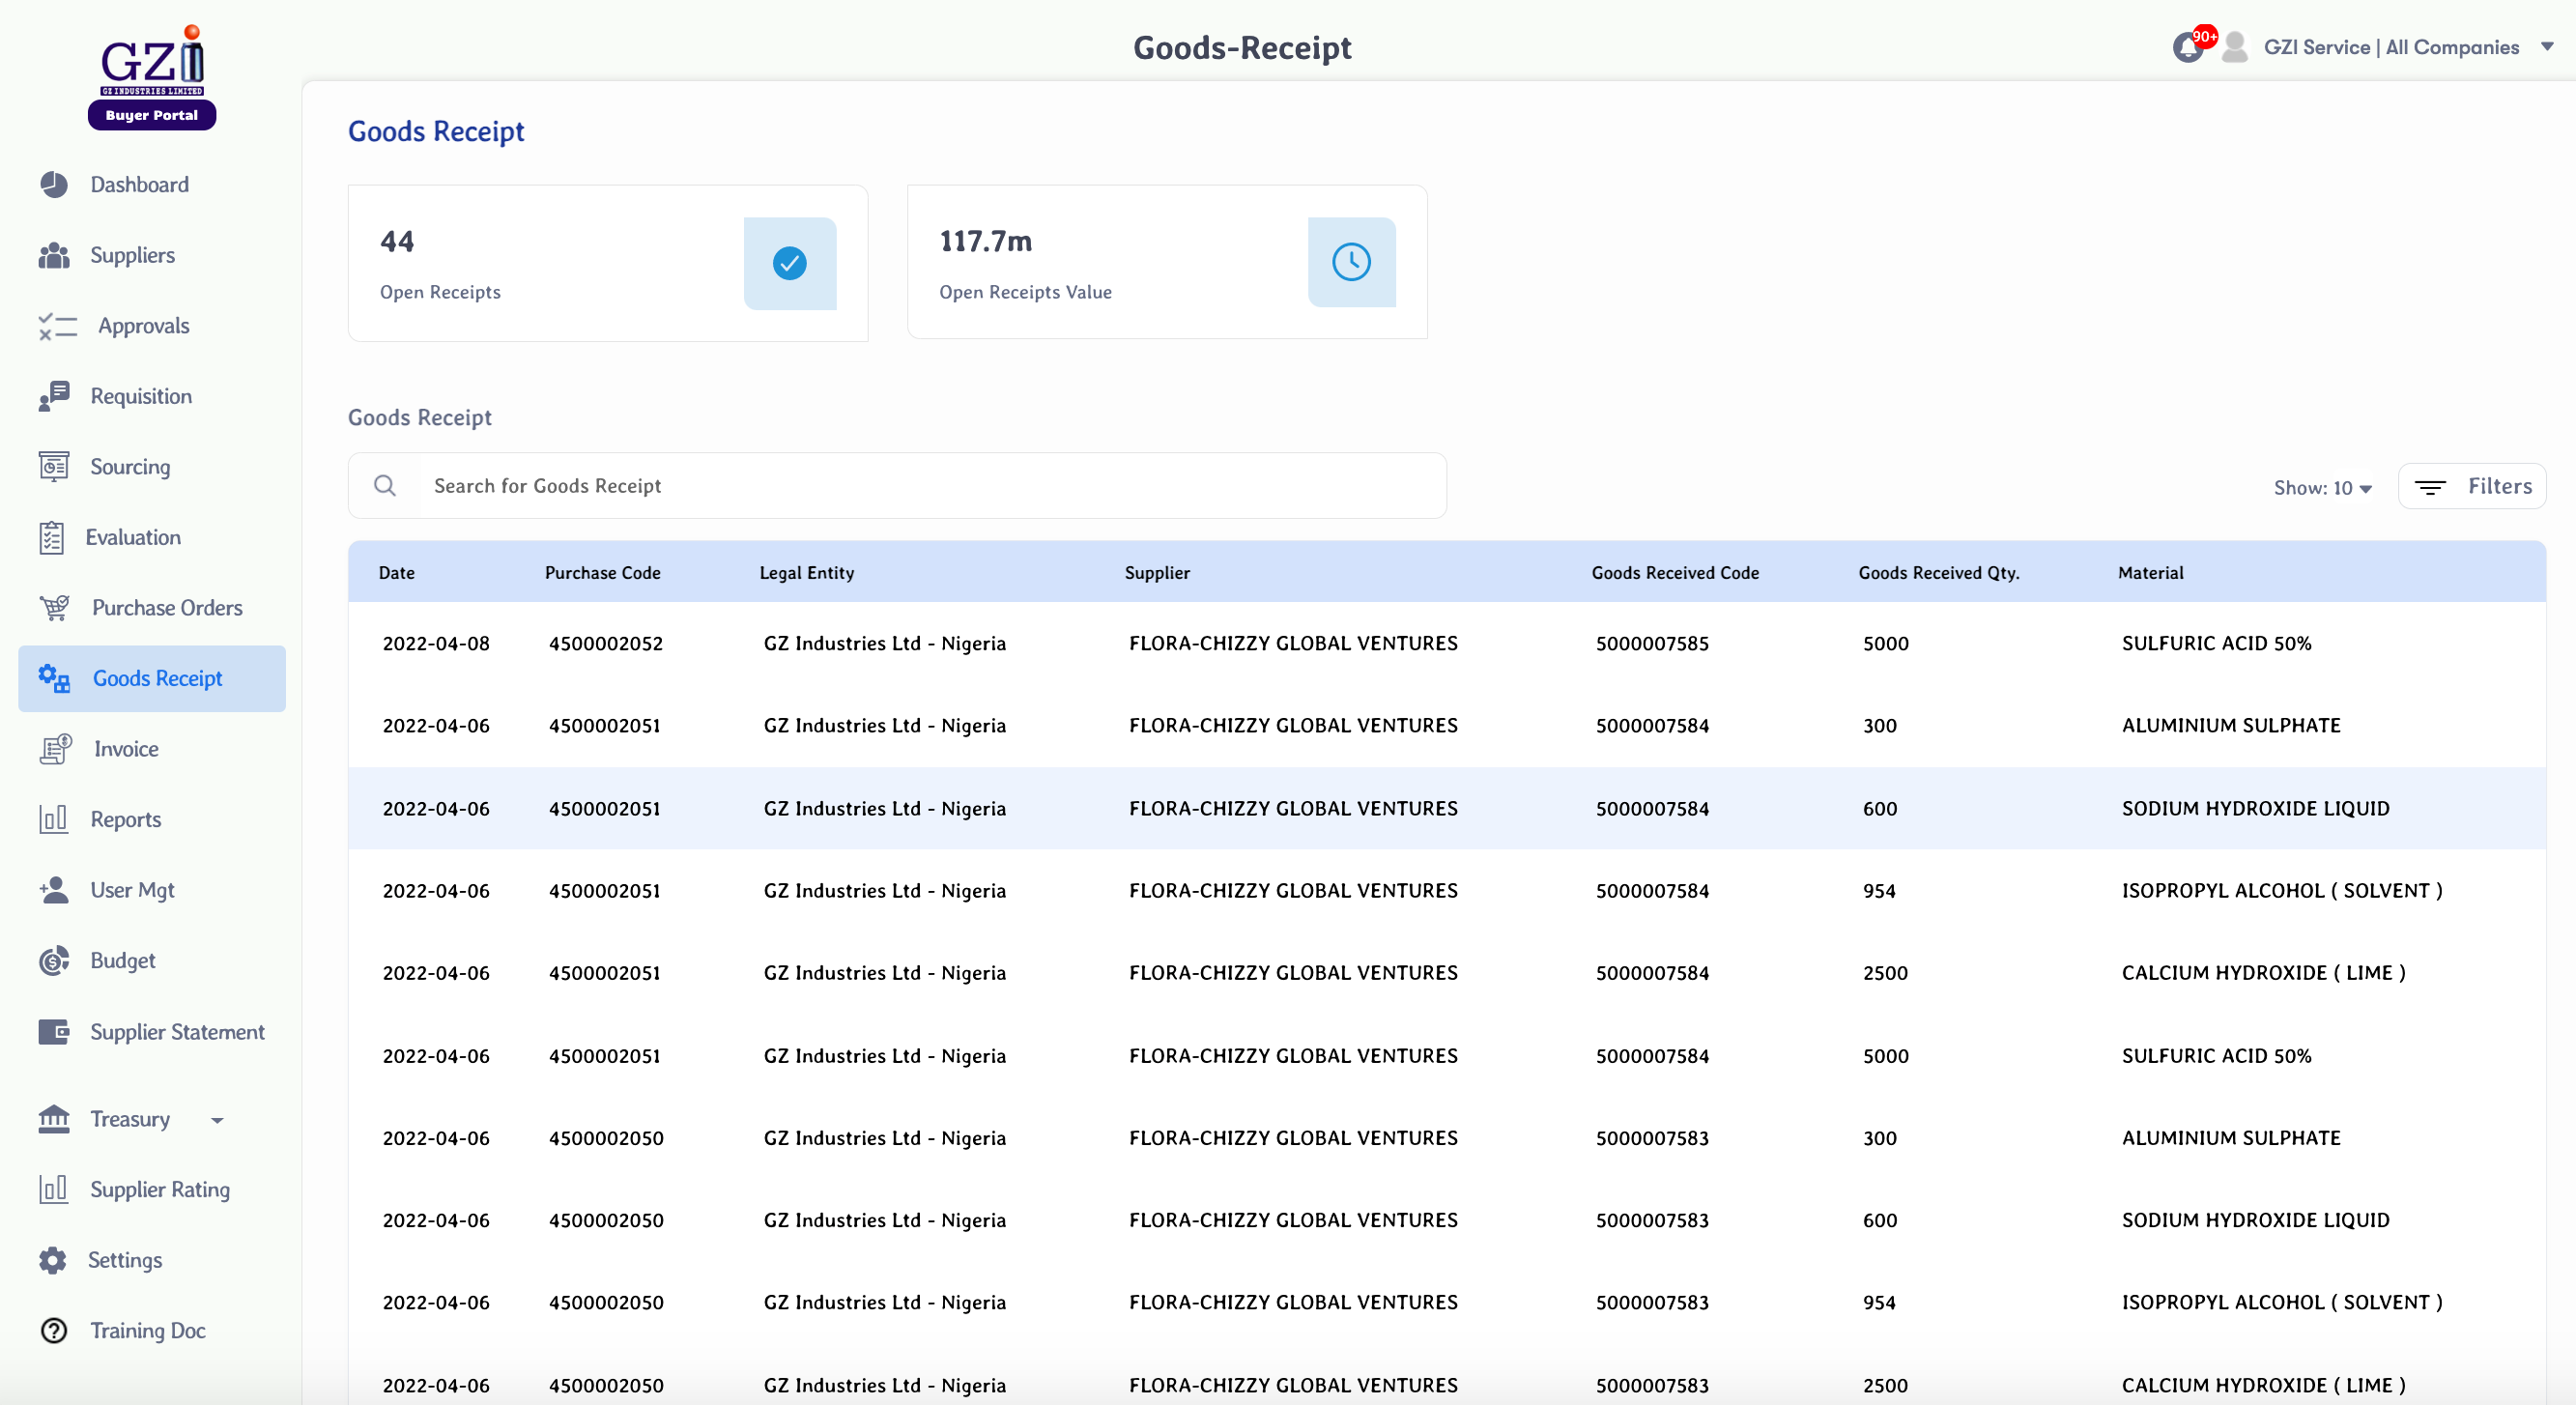Open the Show: 10 rows dropdown
This screenshot has width=2576, height=1405.
point(2322,487)
